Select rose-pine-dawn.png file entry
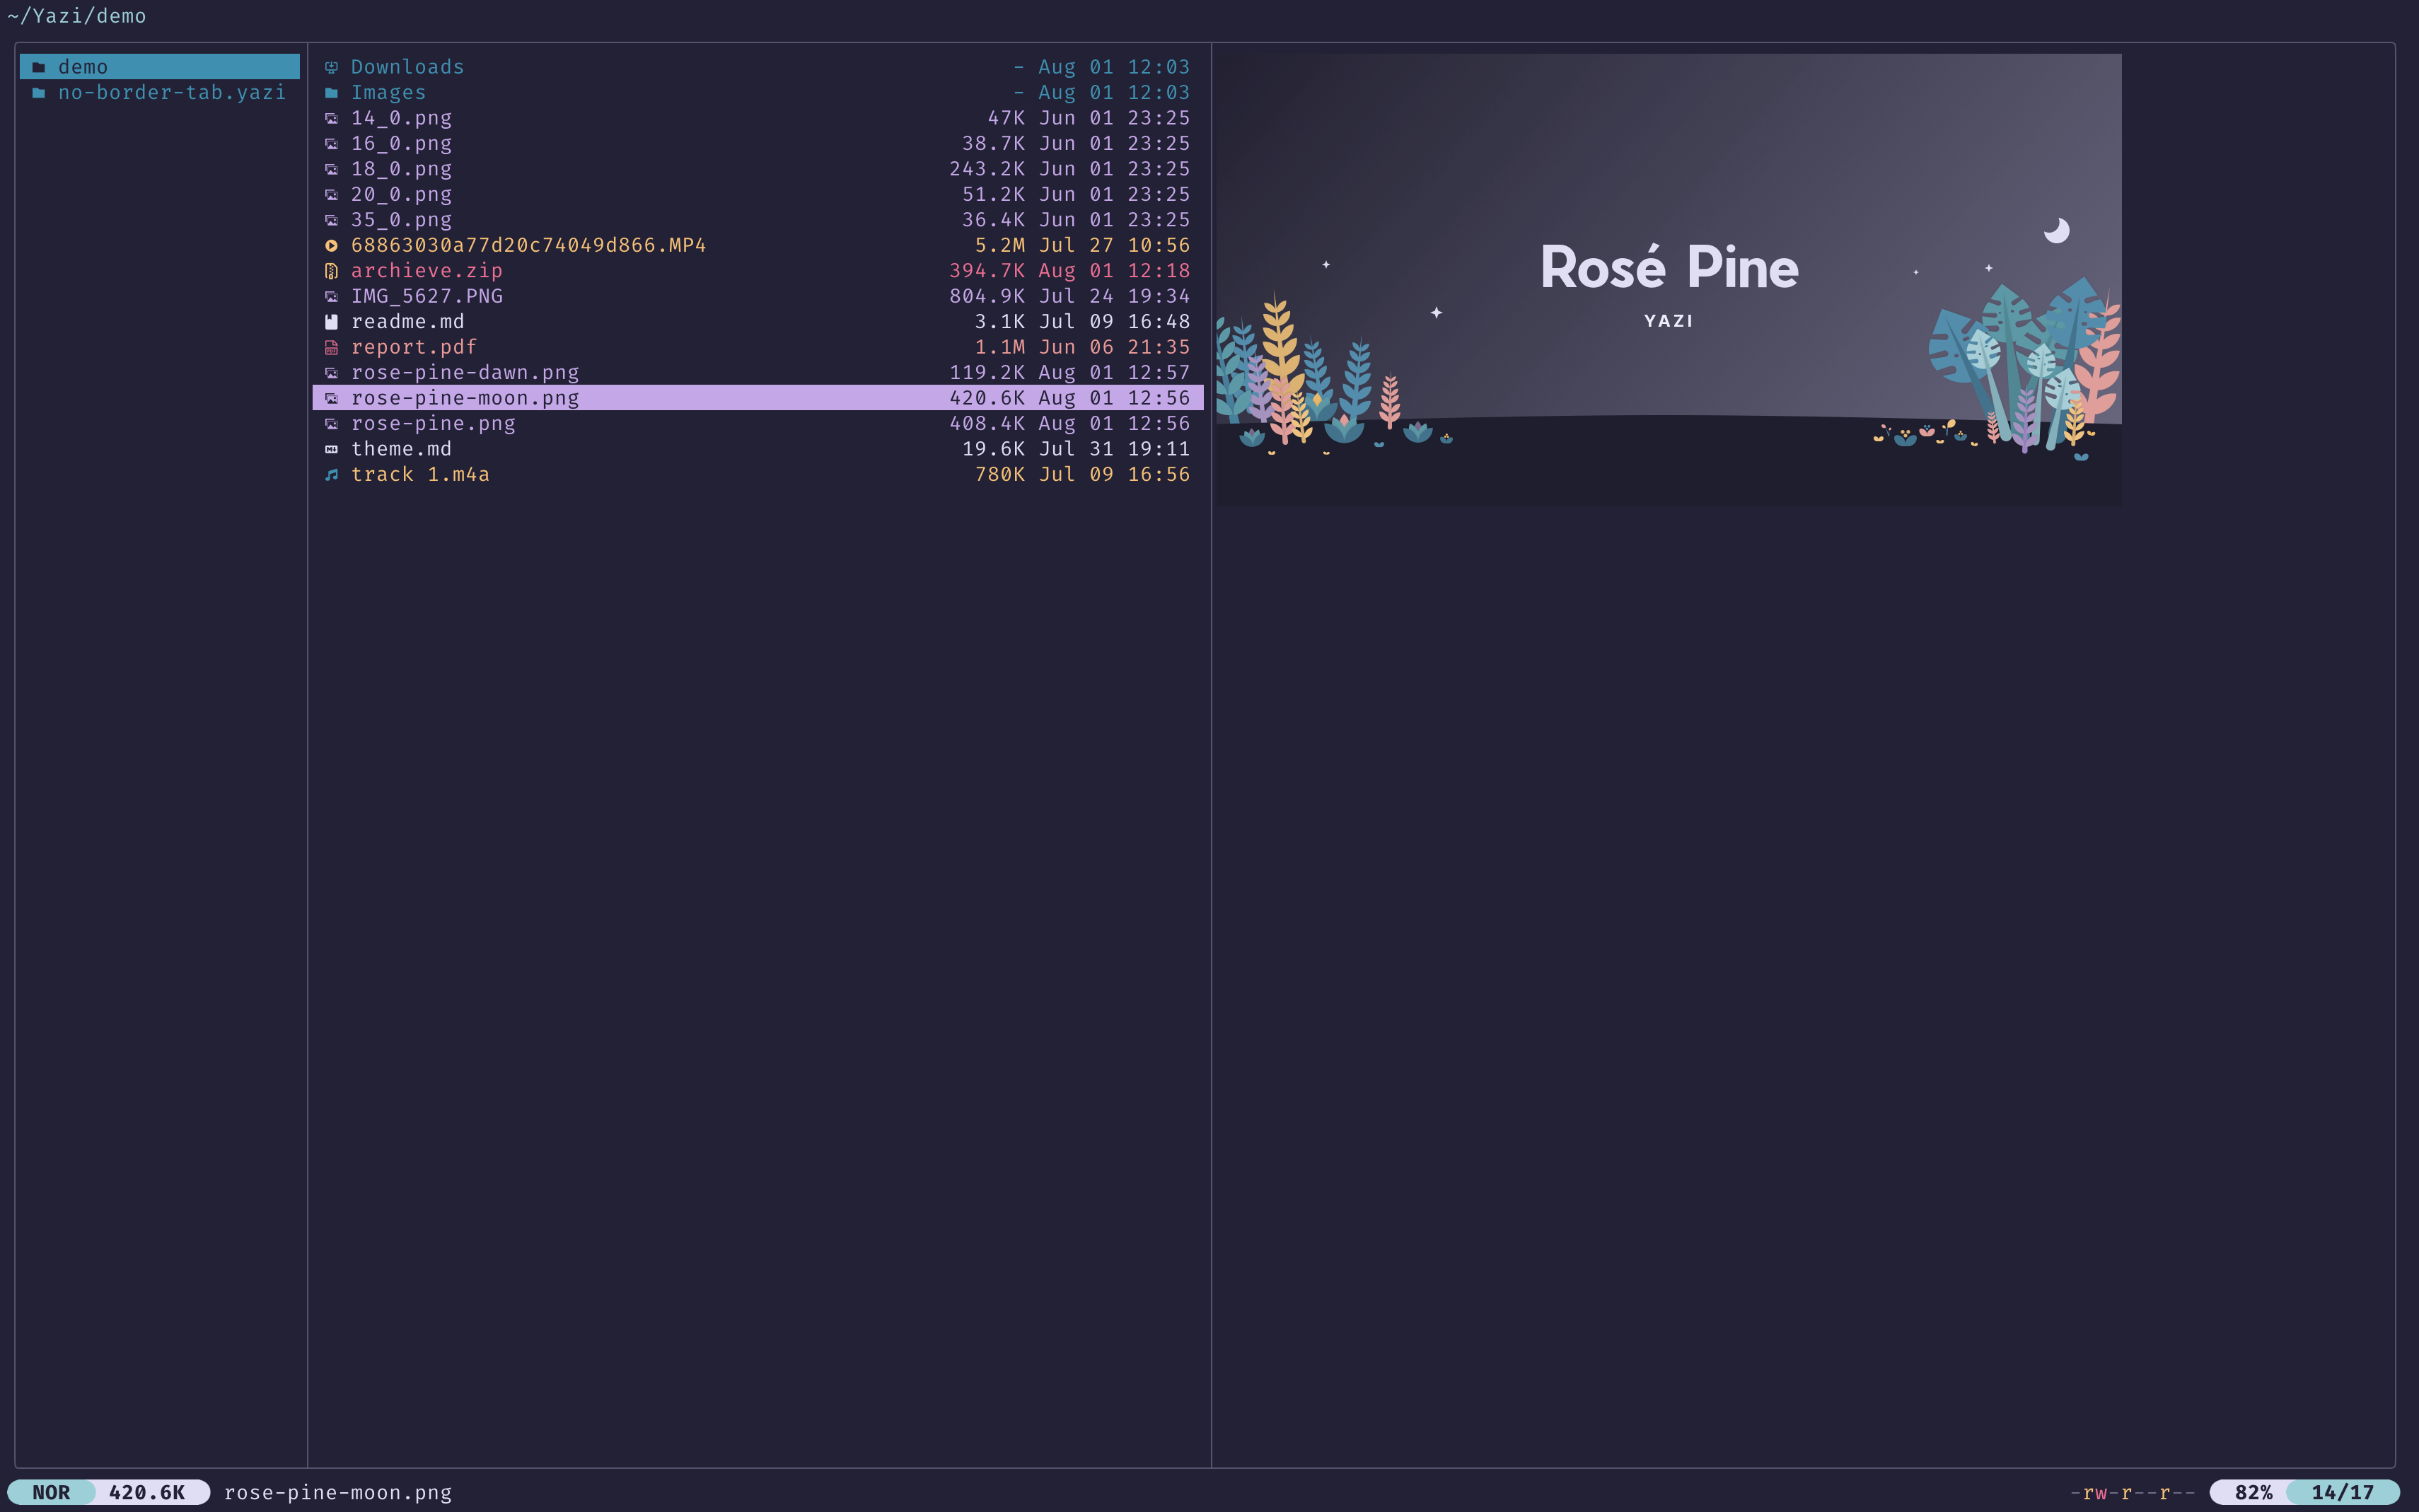The image size is (2419, 1512). point(465,373)
